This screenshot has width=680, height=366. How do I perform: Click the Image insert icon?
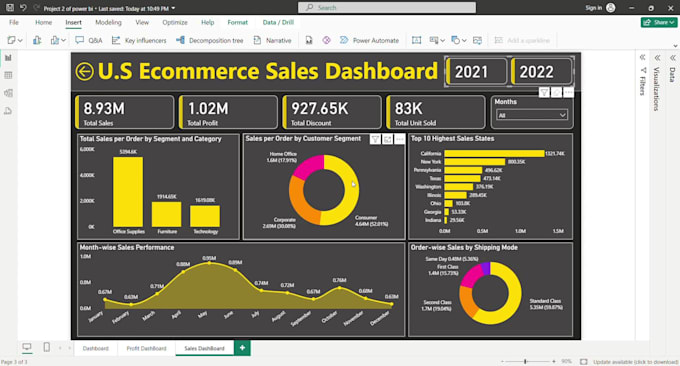(x=477, y=40)
